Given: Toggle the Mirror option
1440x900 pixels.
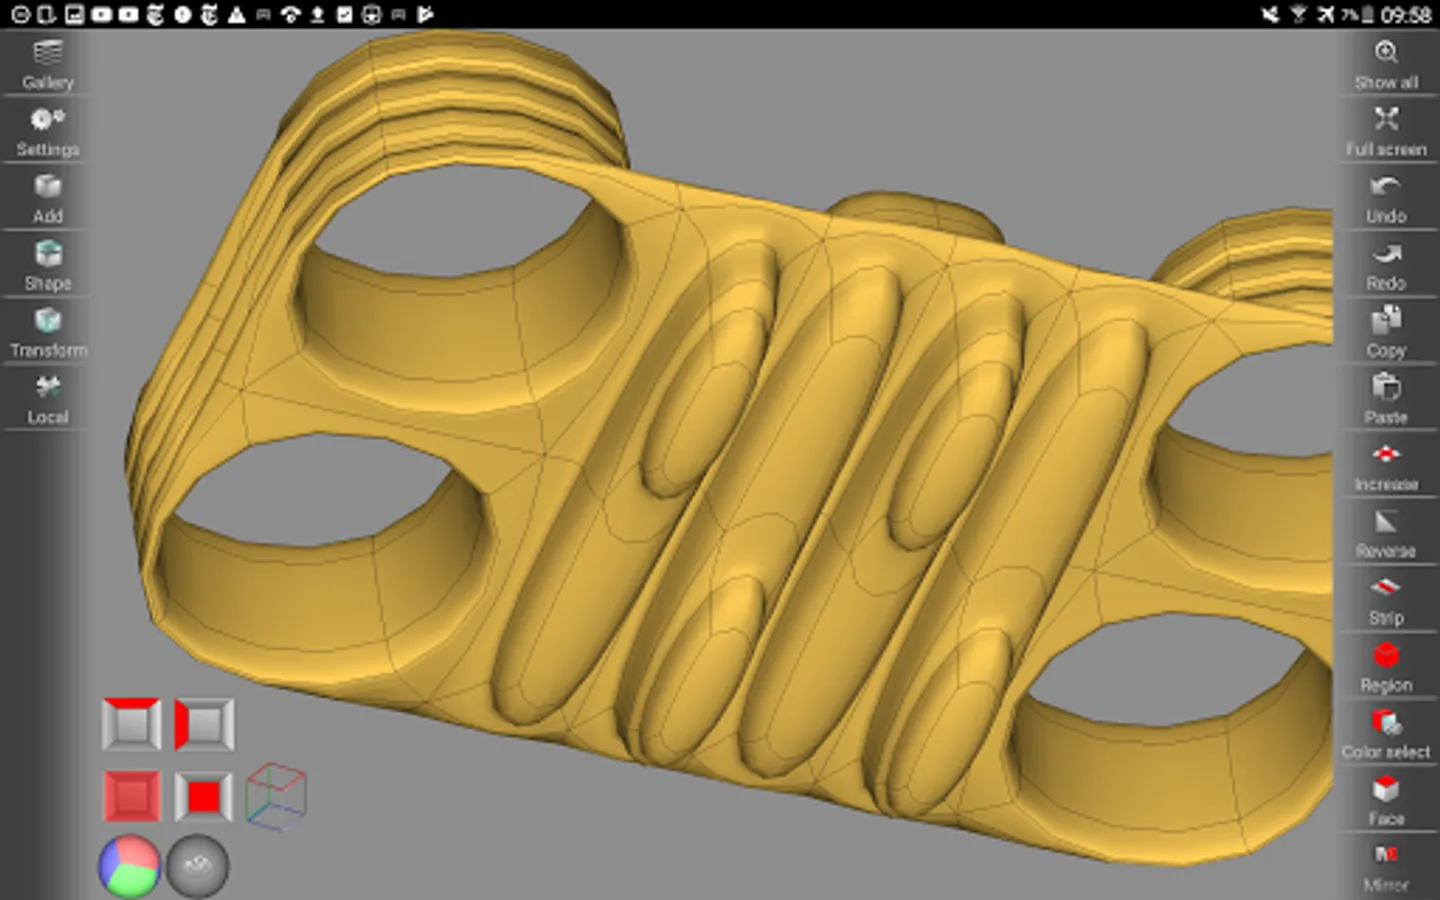Looking at the screenshot, I should tap(1386, 866).
